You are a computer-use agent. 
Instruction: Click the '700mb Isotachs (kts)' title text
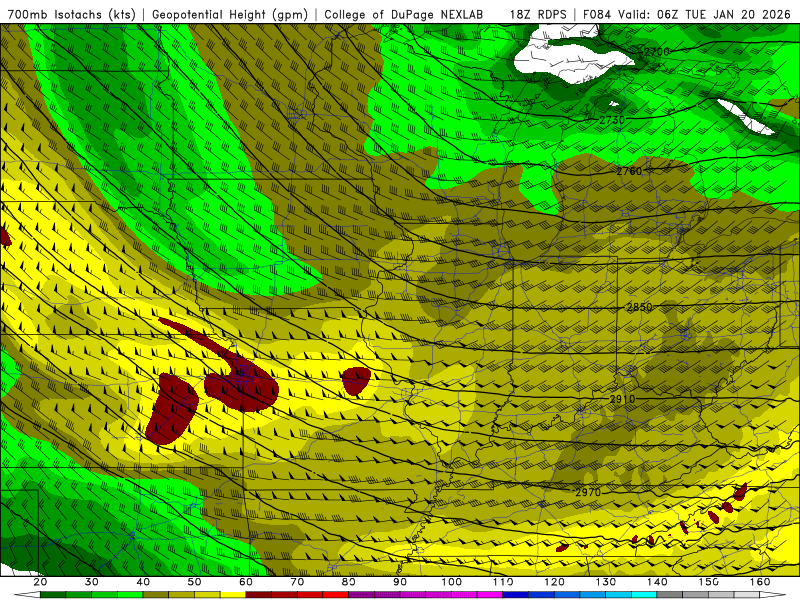[x=72, y=15]
